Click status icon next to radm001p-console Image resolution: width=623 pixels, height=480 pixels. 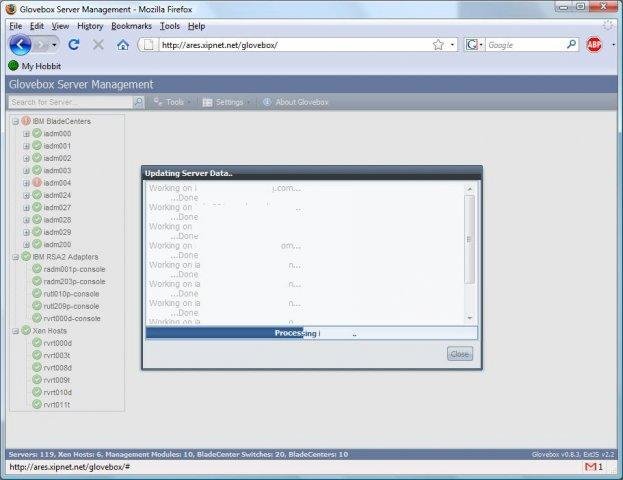[x=37, y=269]
